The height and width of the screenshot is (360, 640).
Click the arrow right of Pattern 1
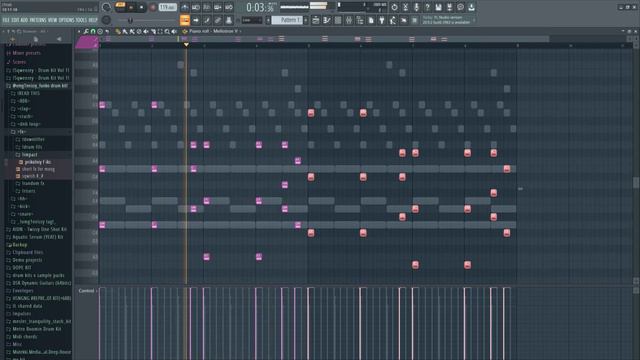(x=306, y=20)
